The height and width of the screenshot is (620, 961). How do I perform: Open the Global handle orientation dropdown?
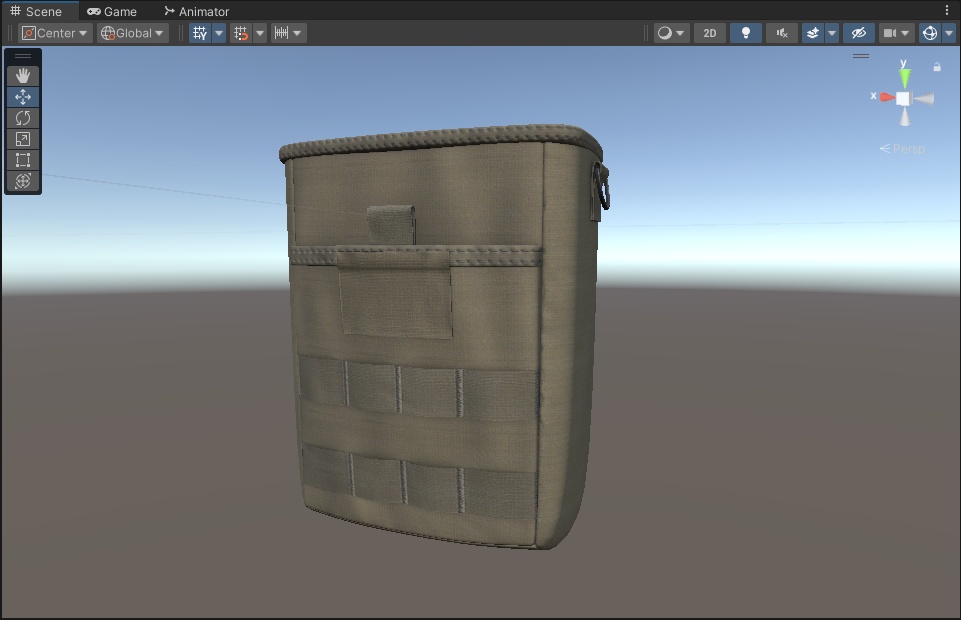click(x=131, y=32)
